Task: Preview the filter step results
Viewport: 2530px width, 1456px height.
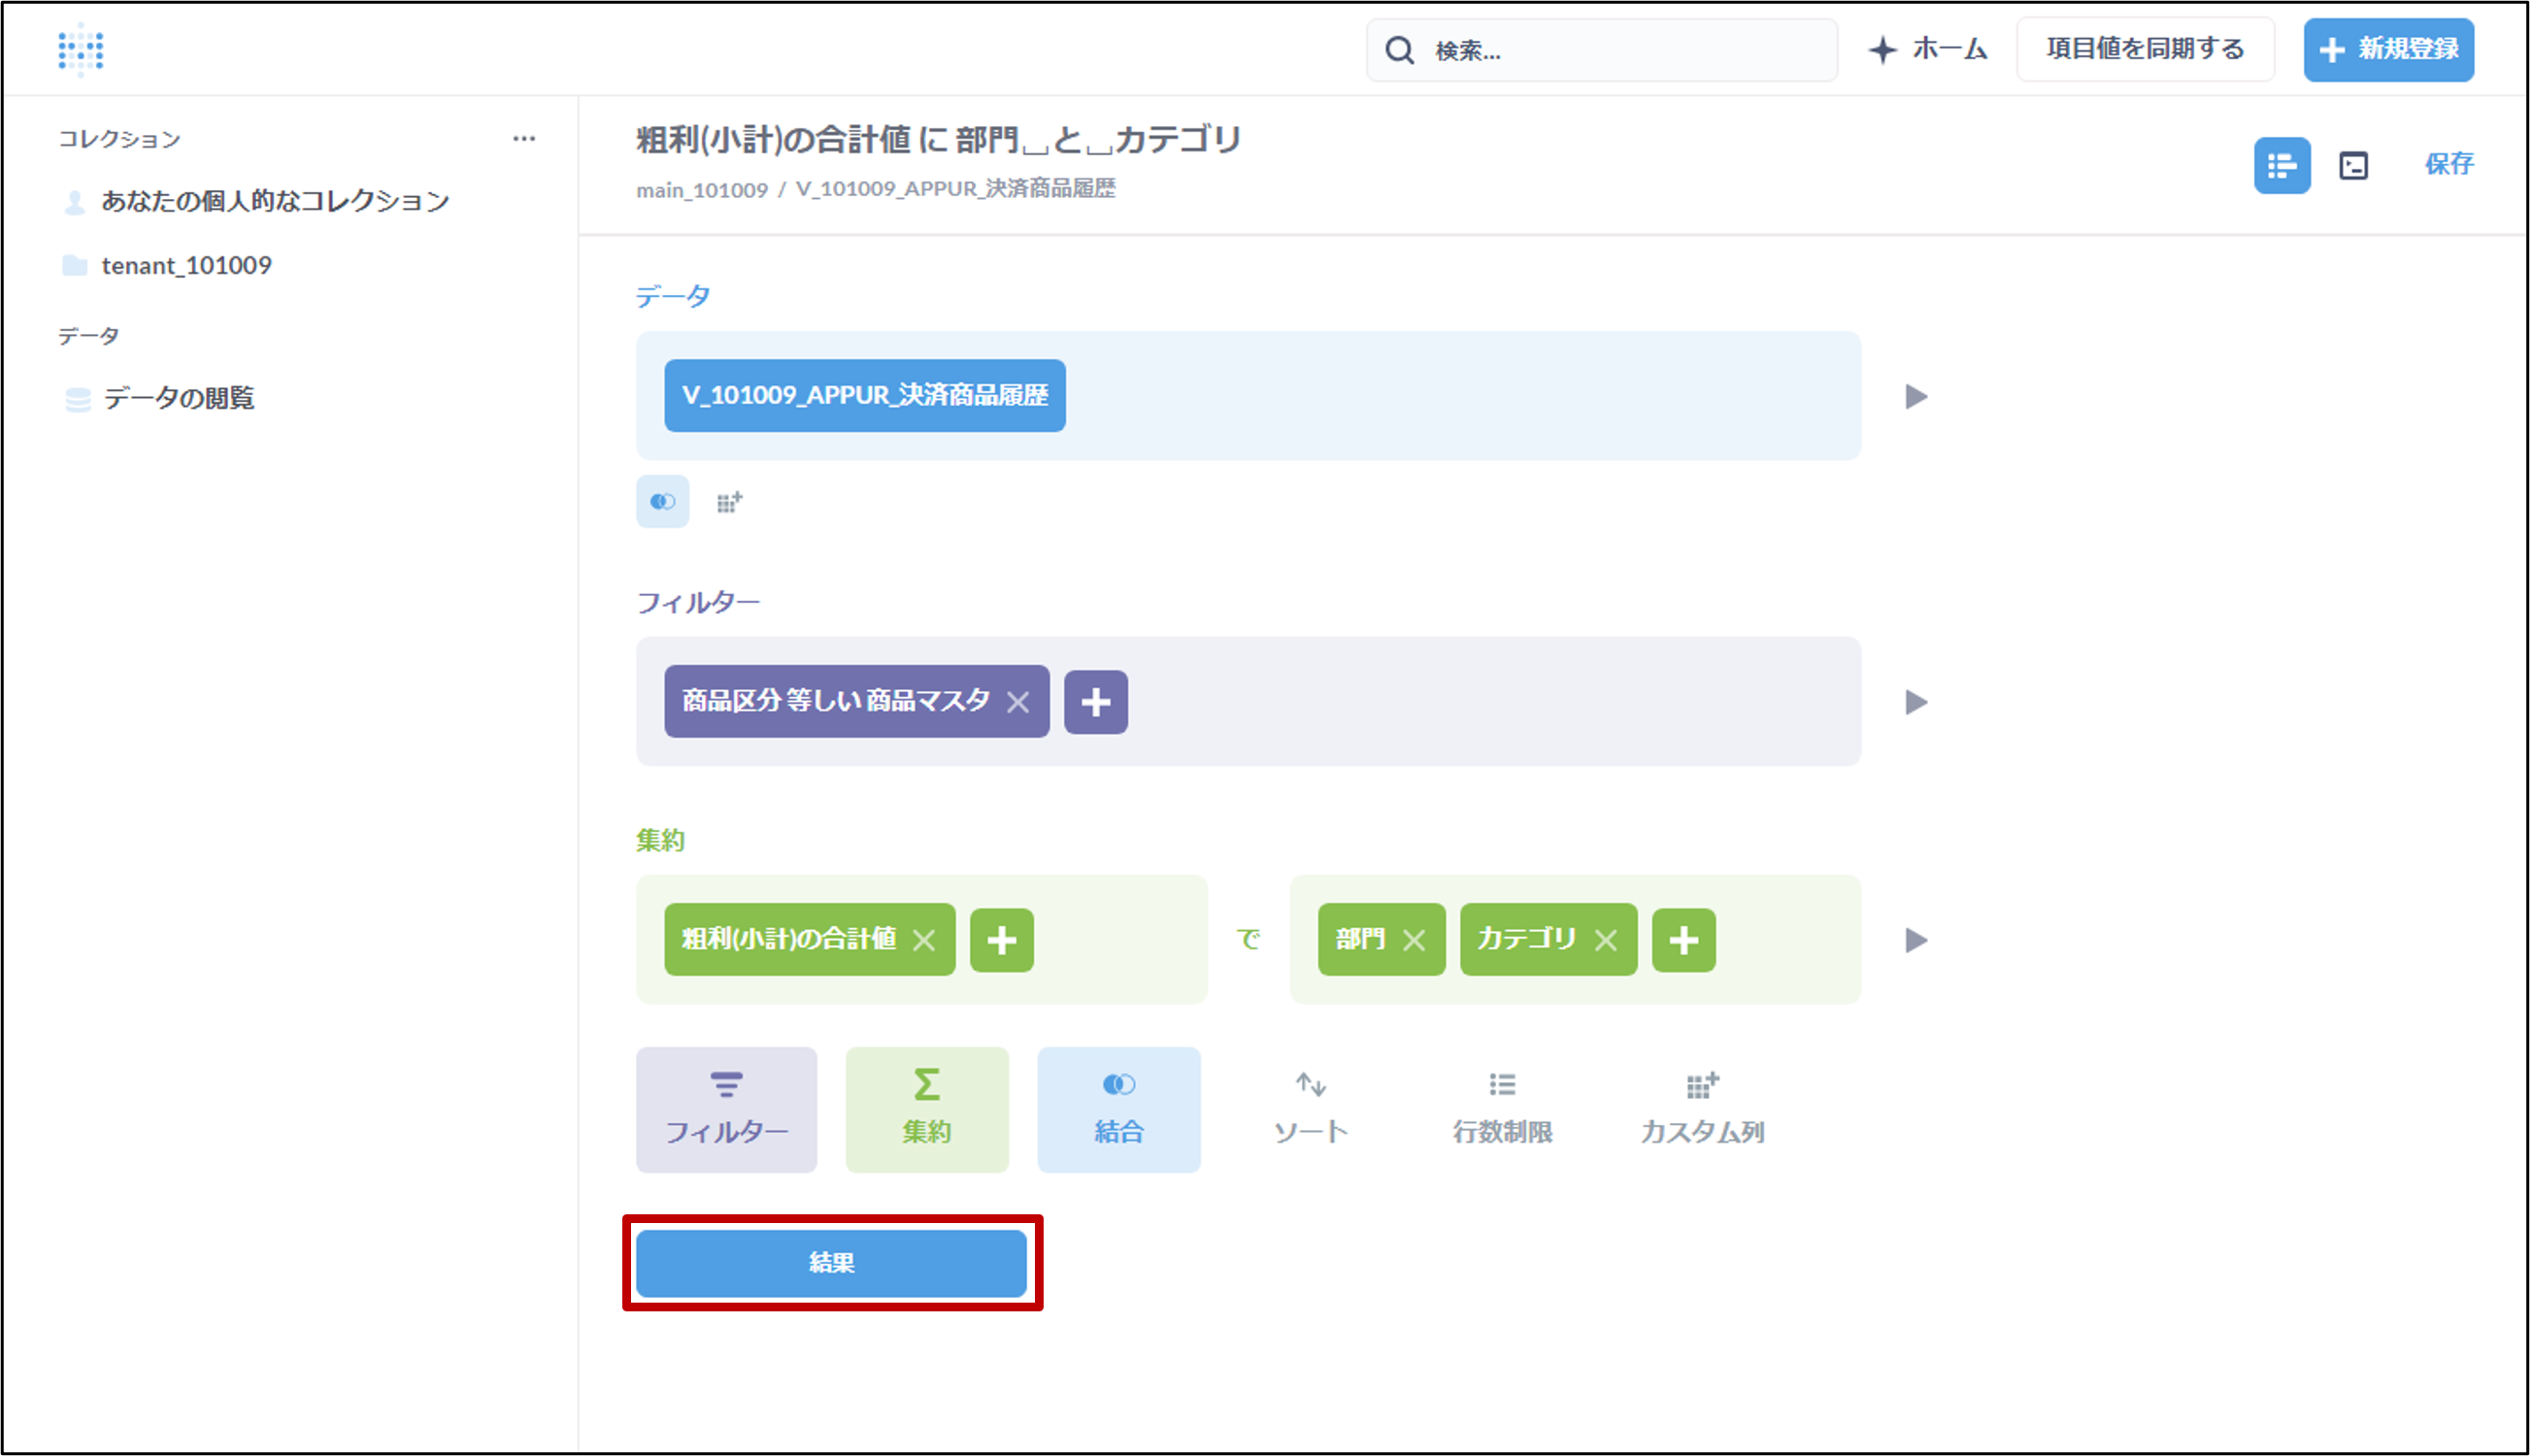Action: [x=1915, y=702]
